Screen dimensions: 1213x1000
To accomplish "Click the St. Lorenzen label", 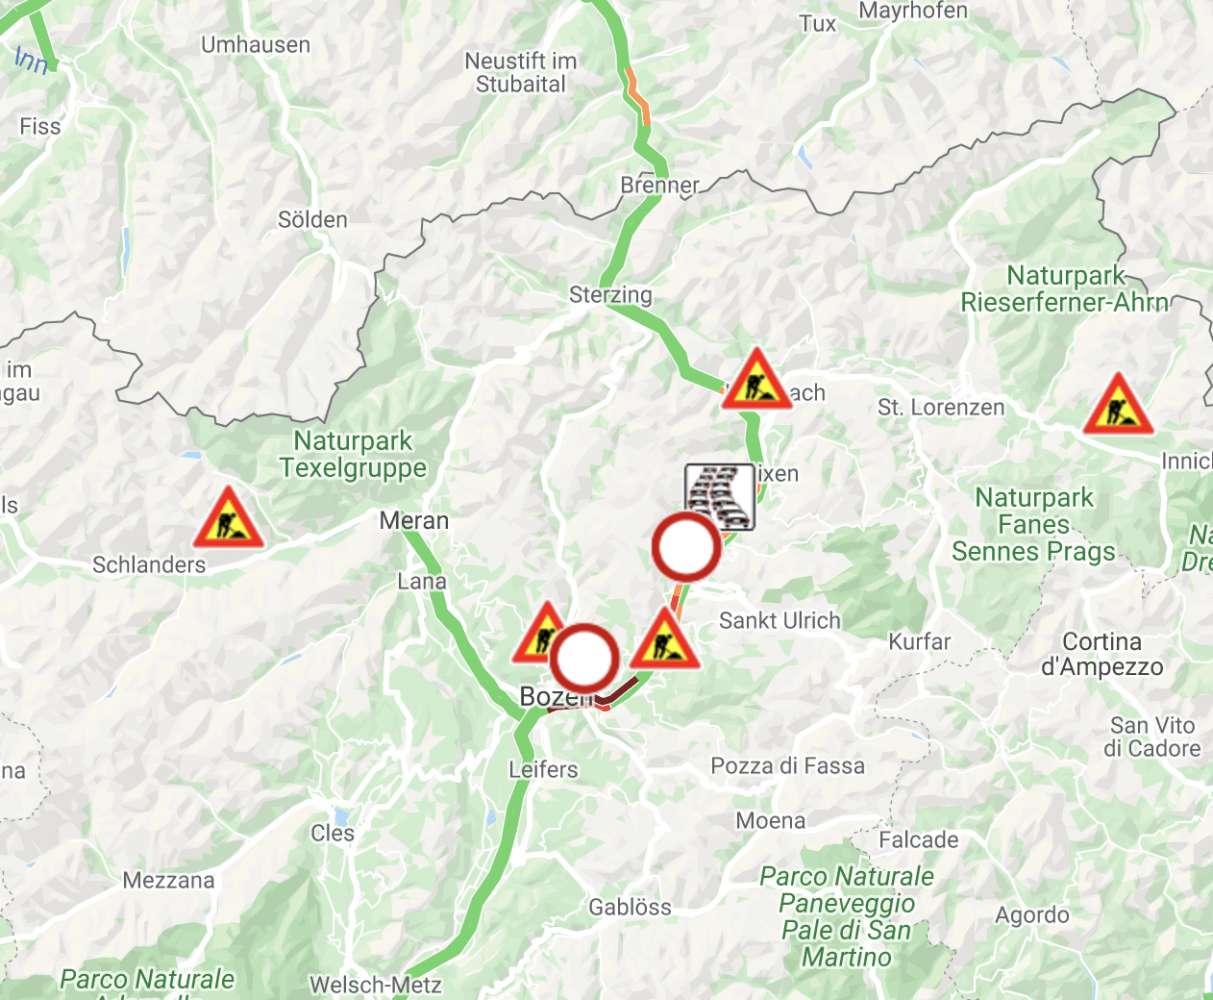I will pyautogui.click(x=941, y=407).
